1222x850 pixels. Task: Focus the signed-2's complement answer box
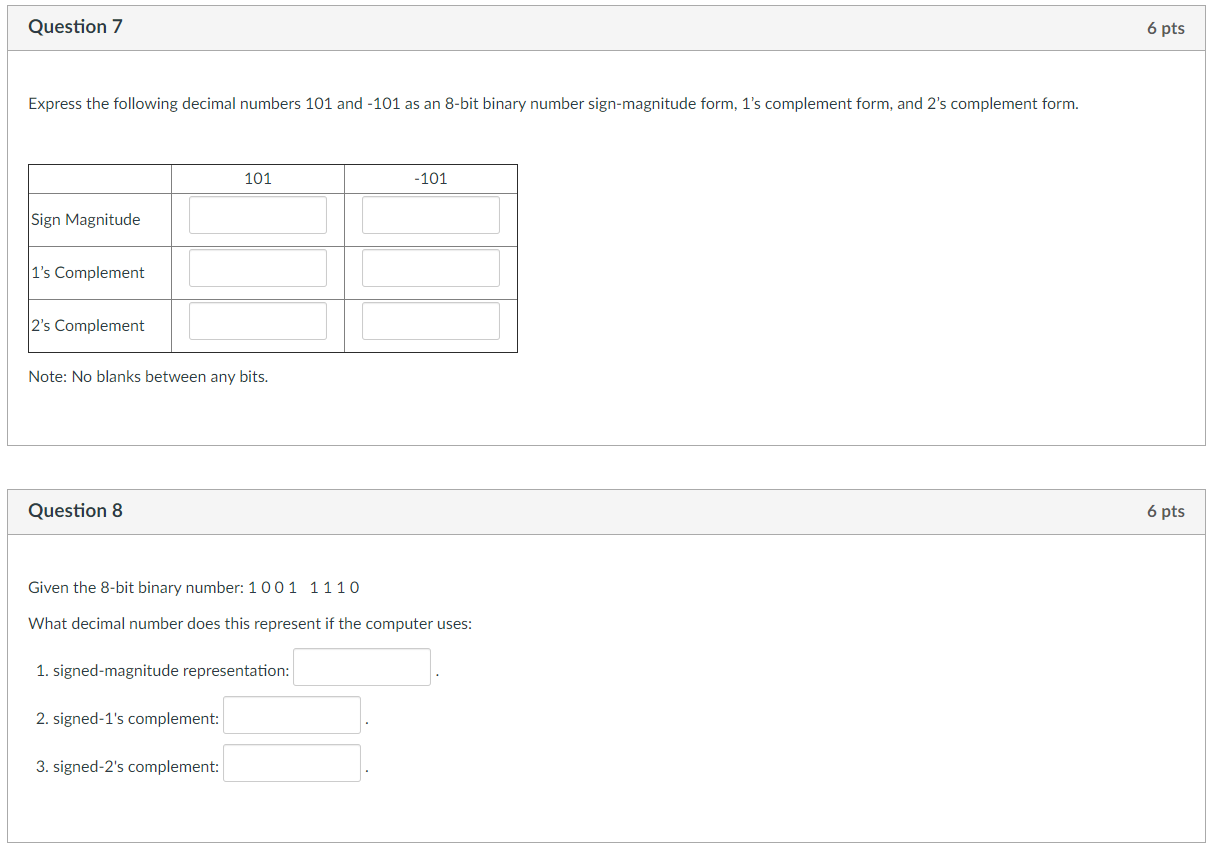coord(292,763)
